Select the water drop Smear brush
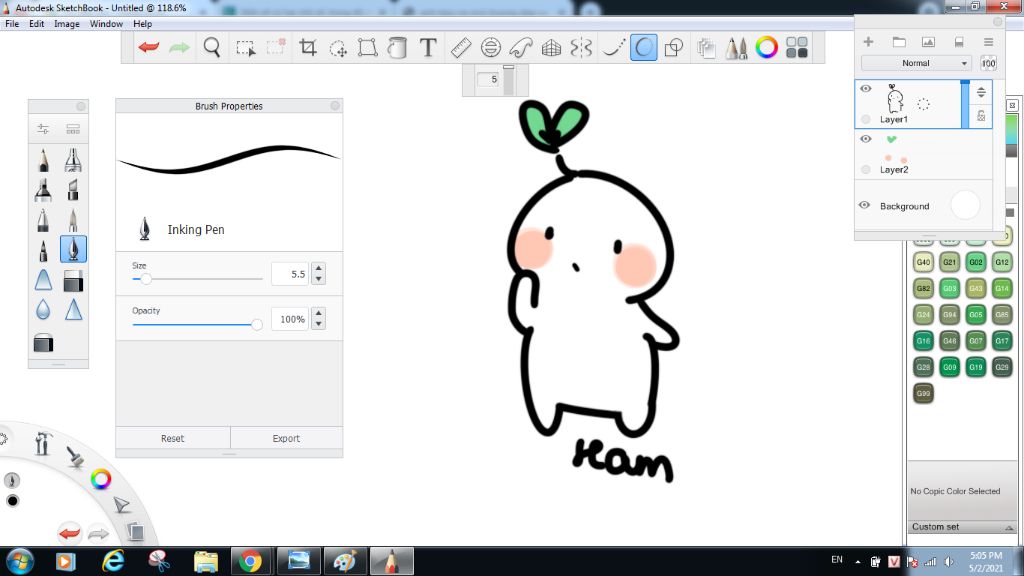This screenshot has height=576, width=1024. [x=43, y=310]
